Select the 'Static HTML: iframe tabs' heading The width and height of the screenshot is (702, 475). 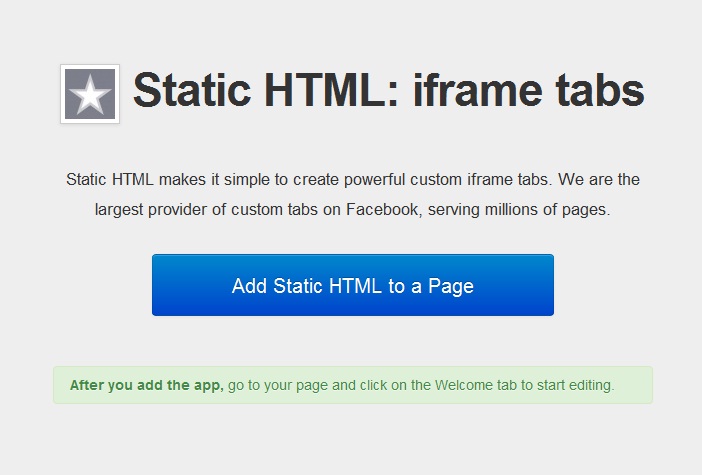click(389, 91)
